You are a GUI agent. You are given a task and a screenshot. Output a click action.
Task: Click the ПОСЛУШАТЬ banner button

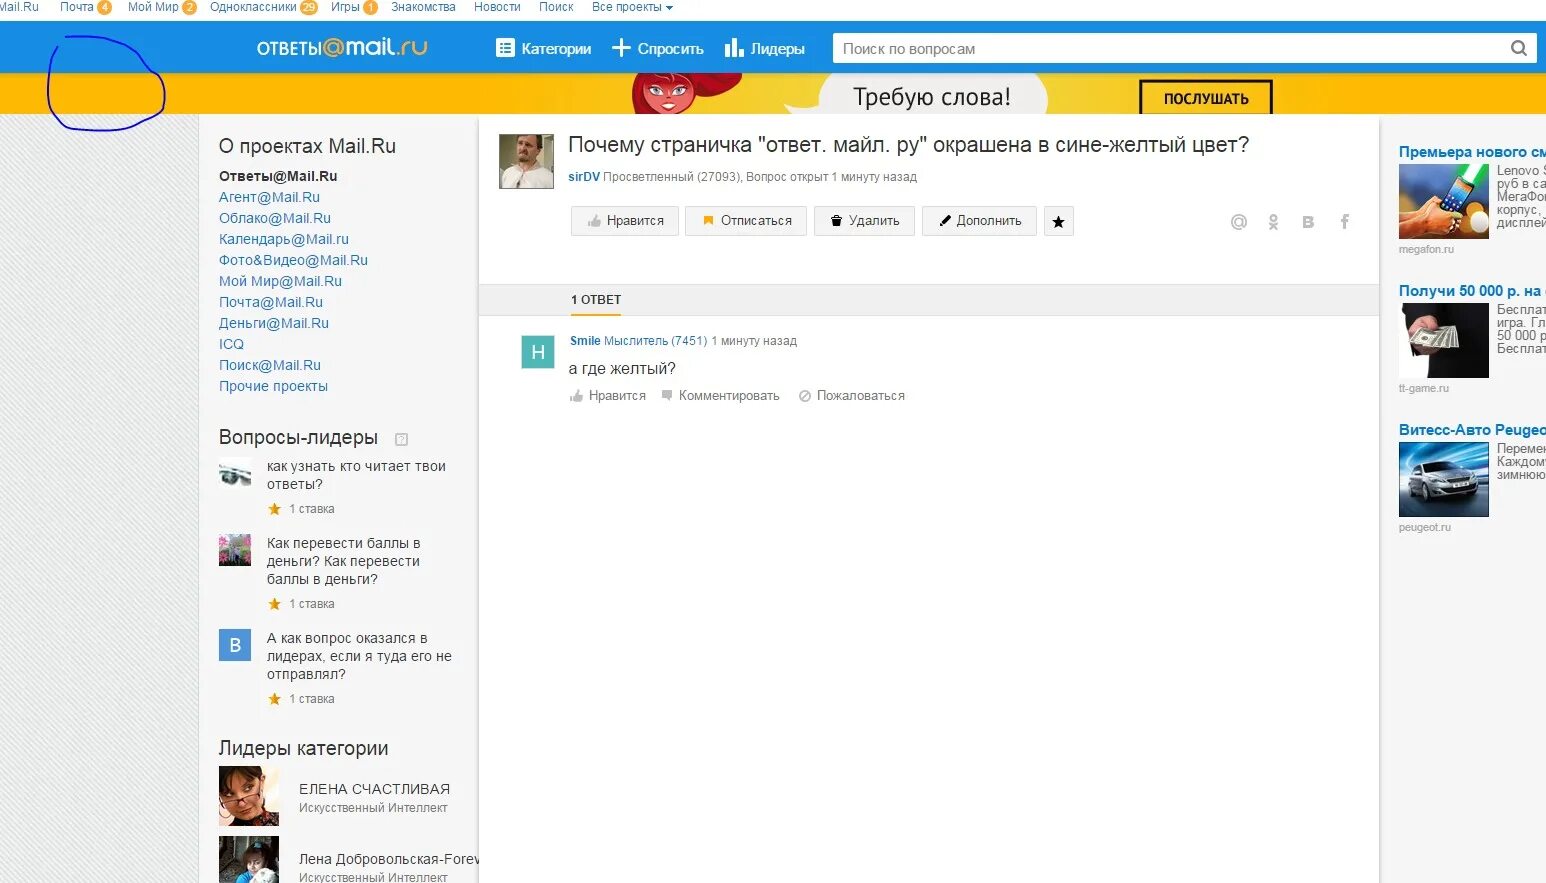pyautogui.click(x=1206, y=98)
